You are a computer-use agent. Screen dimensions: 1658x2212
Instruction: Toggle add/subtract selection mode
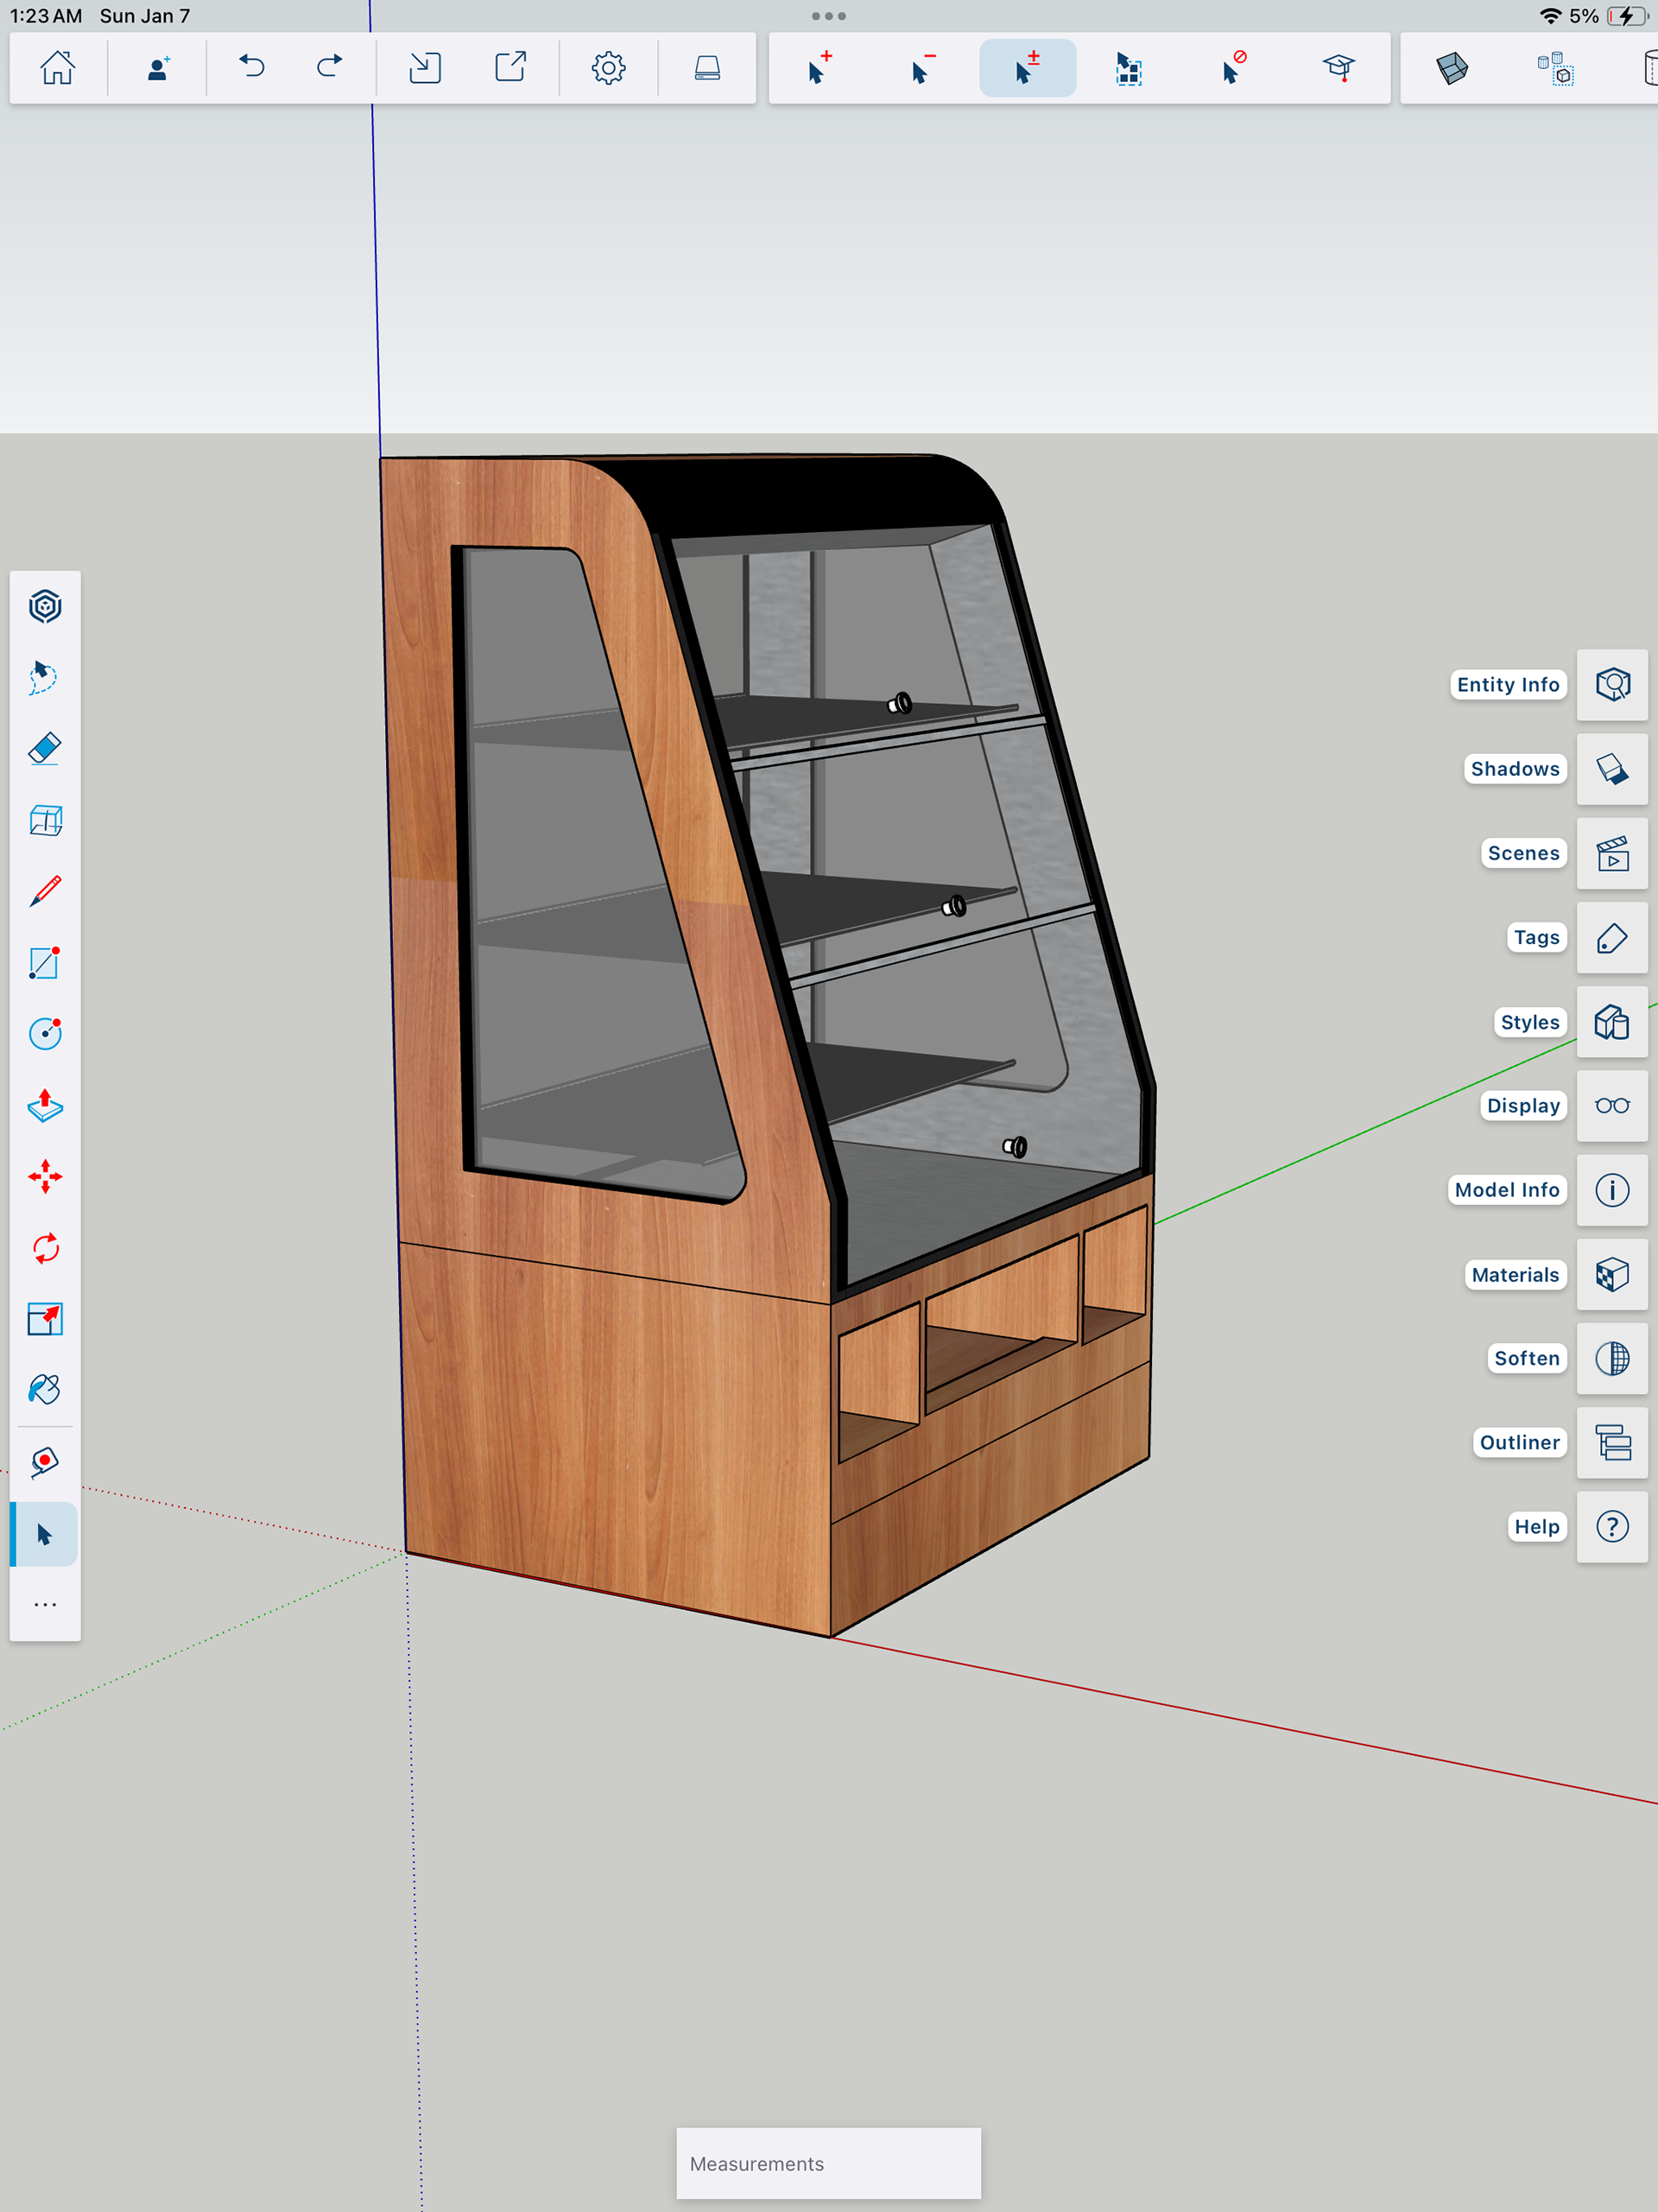[1027, 68]
